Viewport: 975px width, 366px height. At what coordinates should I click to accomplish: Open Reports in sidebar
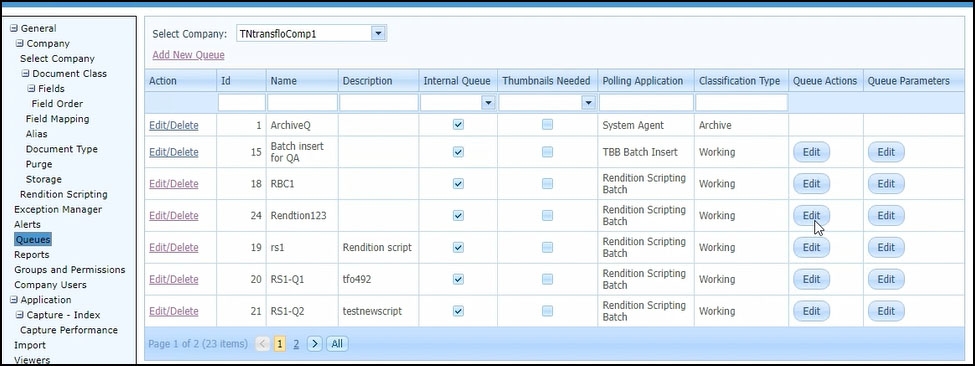pos(32,255)
